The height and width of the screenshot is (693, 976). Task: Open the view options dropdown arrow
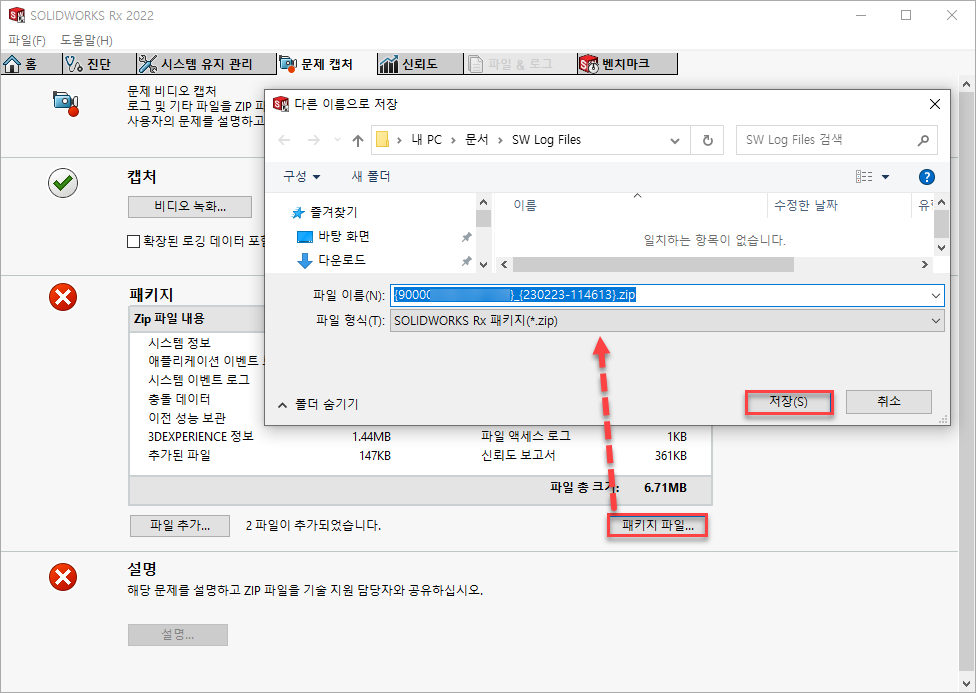pyautogui.click(x=885, y=177)
